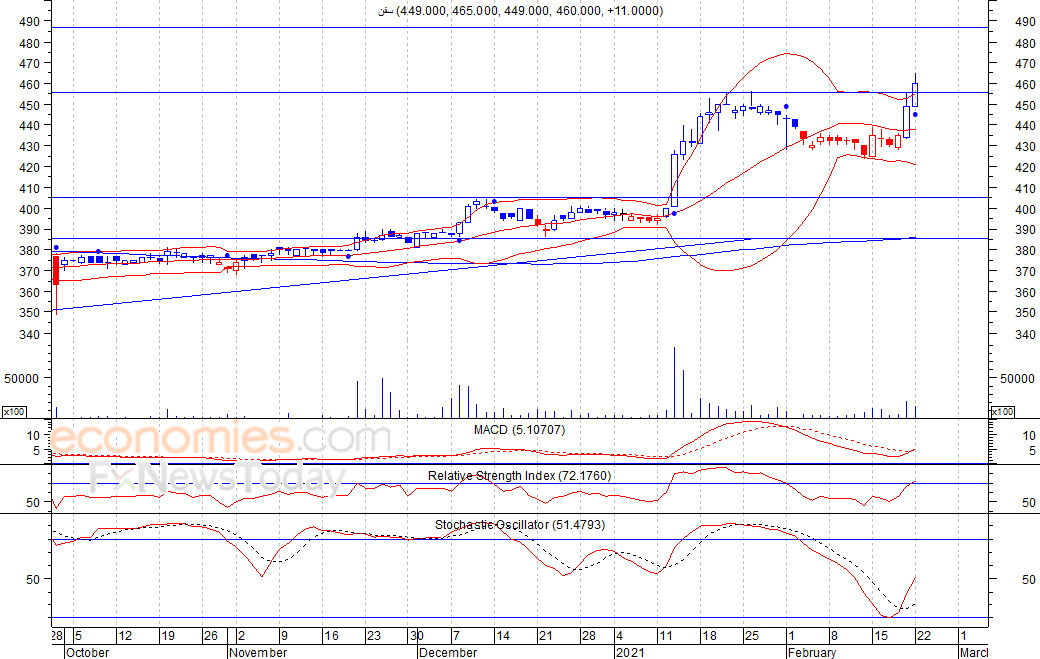This screenshot has height=659, width=1040.
Task: Click the date label 8 in February
Action: pos(834,636)
